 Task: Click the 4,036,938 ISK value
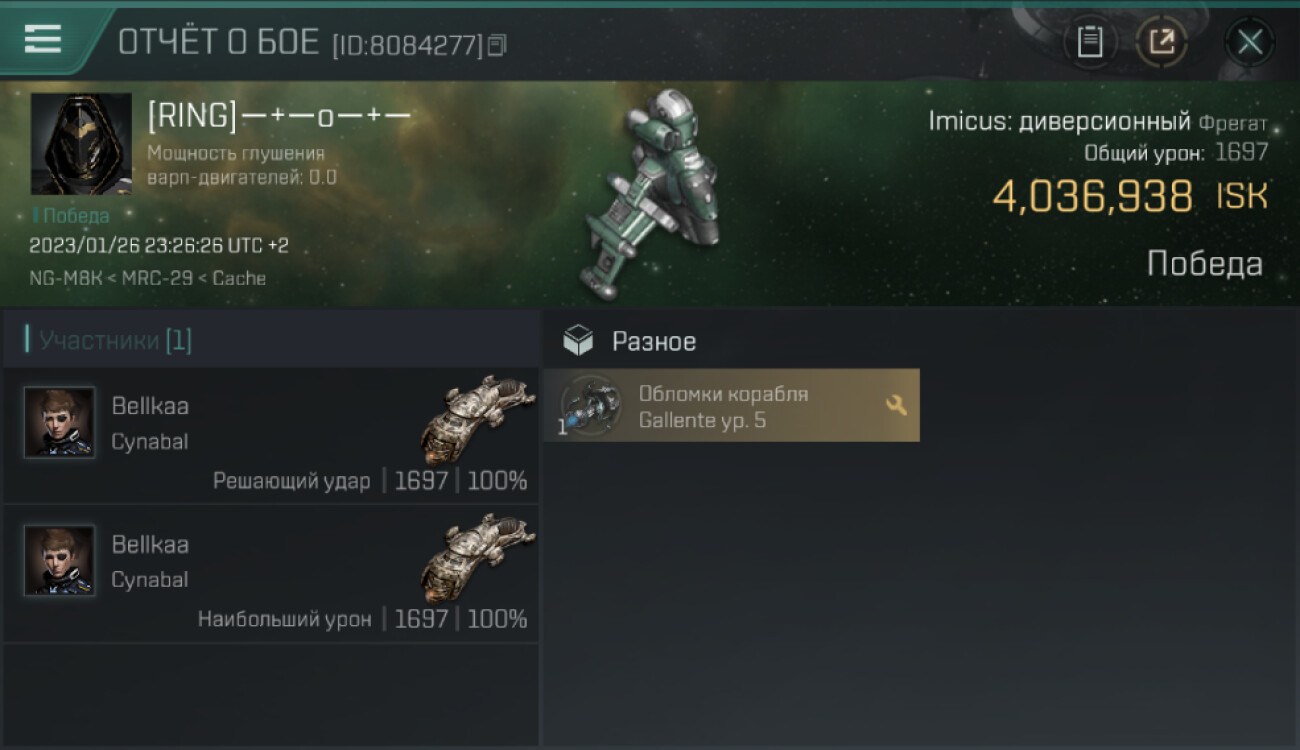click(x=1130, y=196)
